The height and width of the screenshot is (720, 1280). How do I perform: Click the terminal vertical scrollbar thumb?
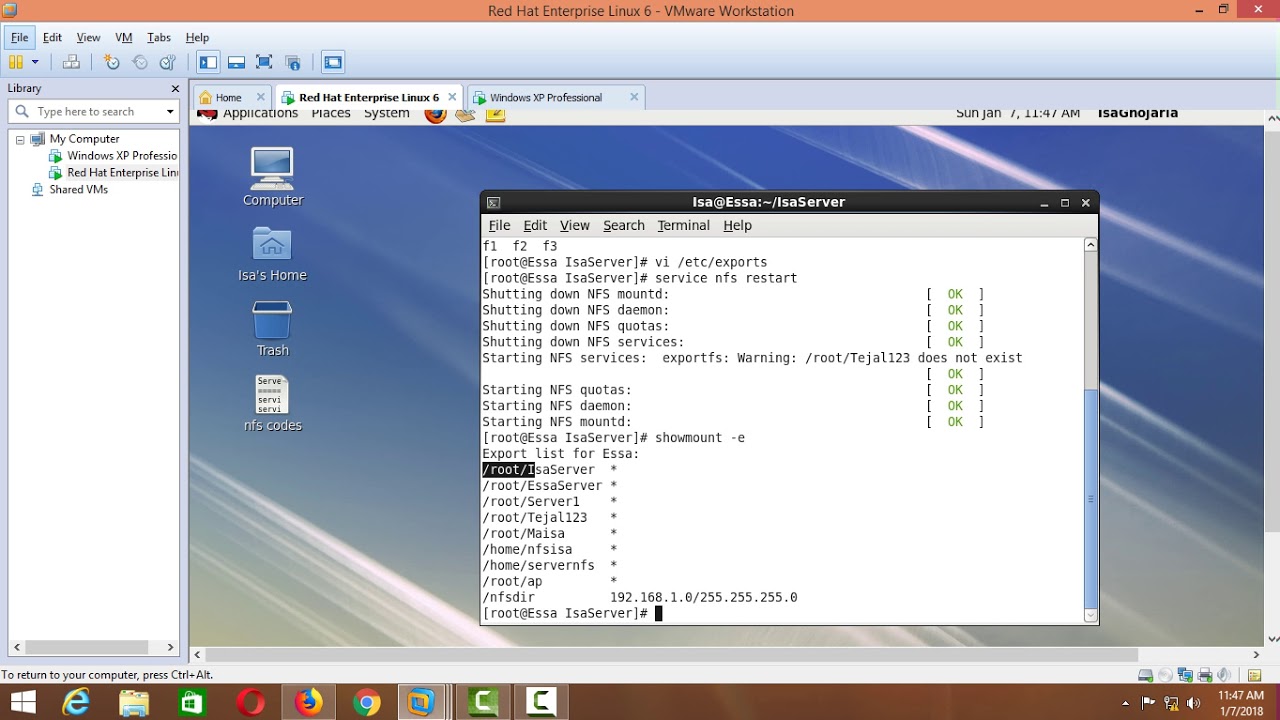pos(1091,498)
